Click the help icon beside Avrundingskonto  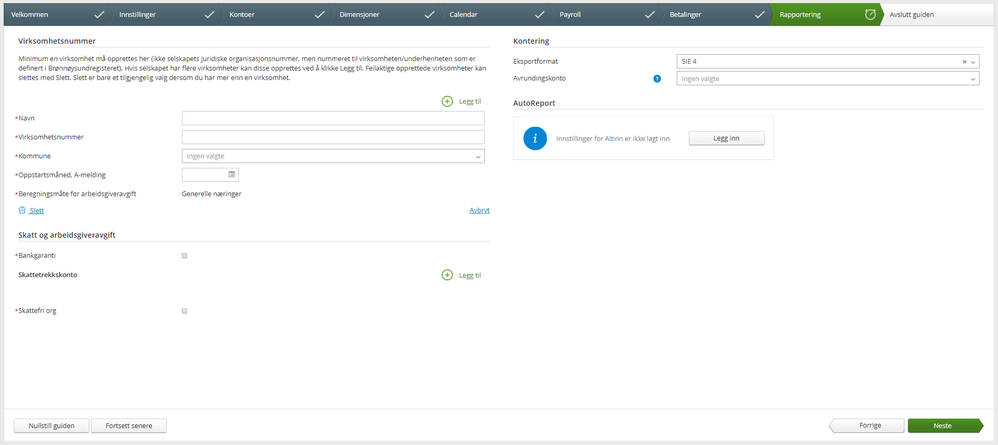(657, 78)
